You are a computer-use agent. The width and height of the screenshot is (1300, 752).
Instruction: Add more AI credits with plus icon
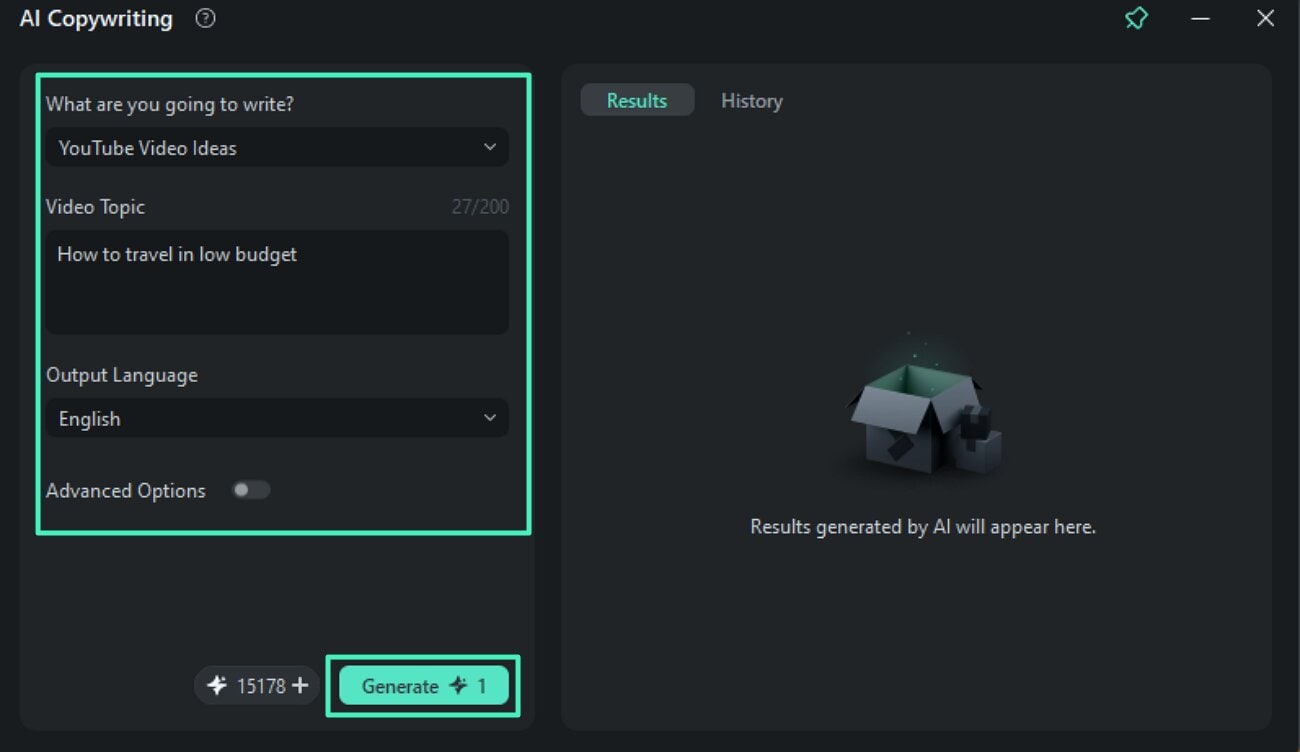[x=300, y=686]
